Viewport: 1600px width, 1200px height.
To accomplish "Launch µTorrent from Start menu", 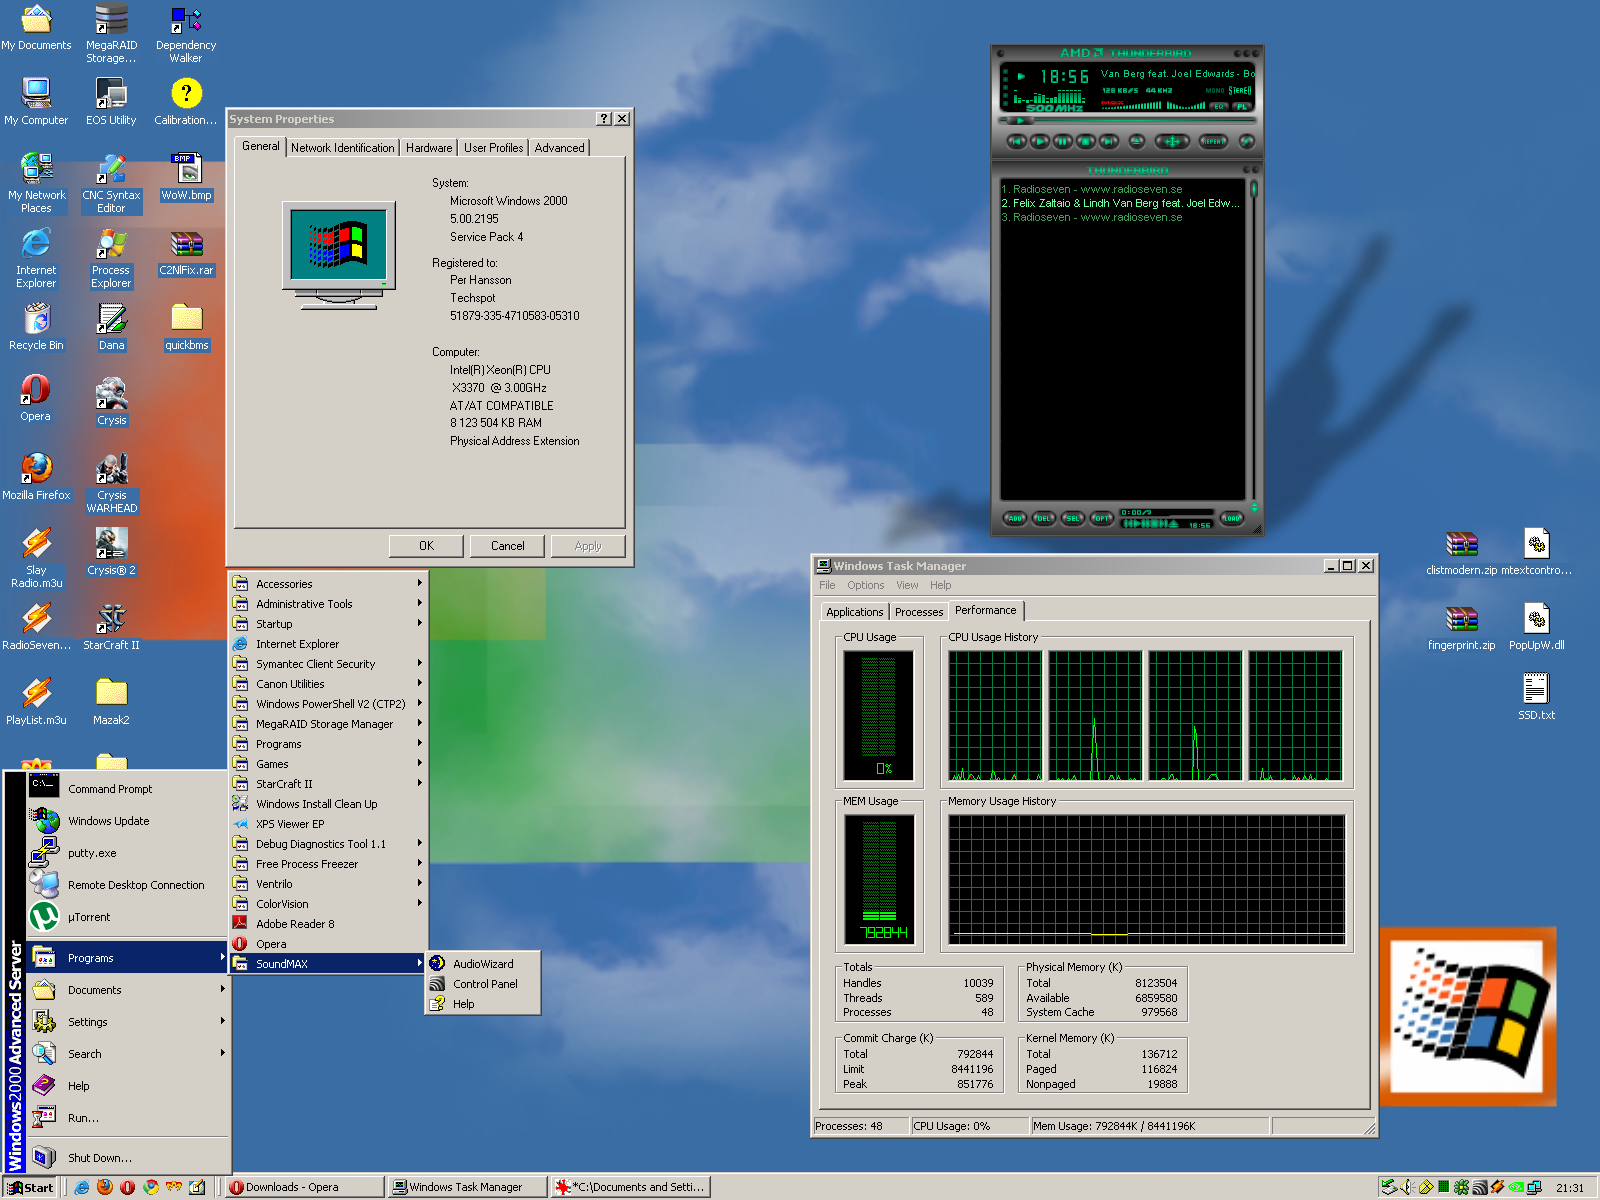I will [x=128, y=917].
